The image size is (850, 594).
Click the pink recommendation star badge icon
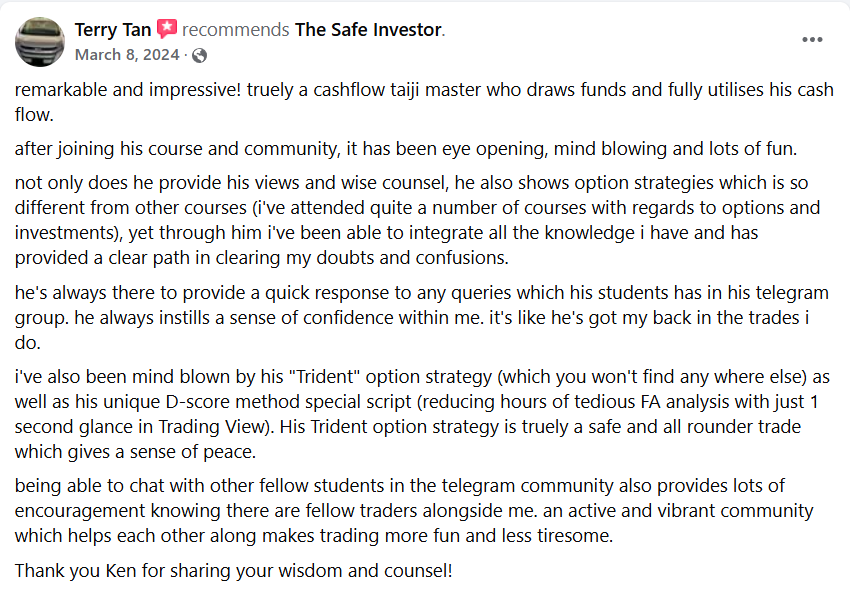pos(167,29)
